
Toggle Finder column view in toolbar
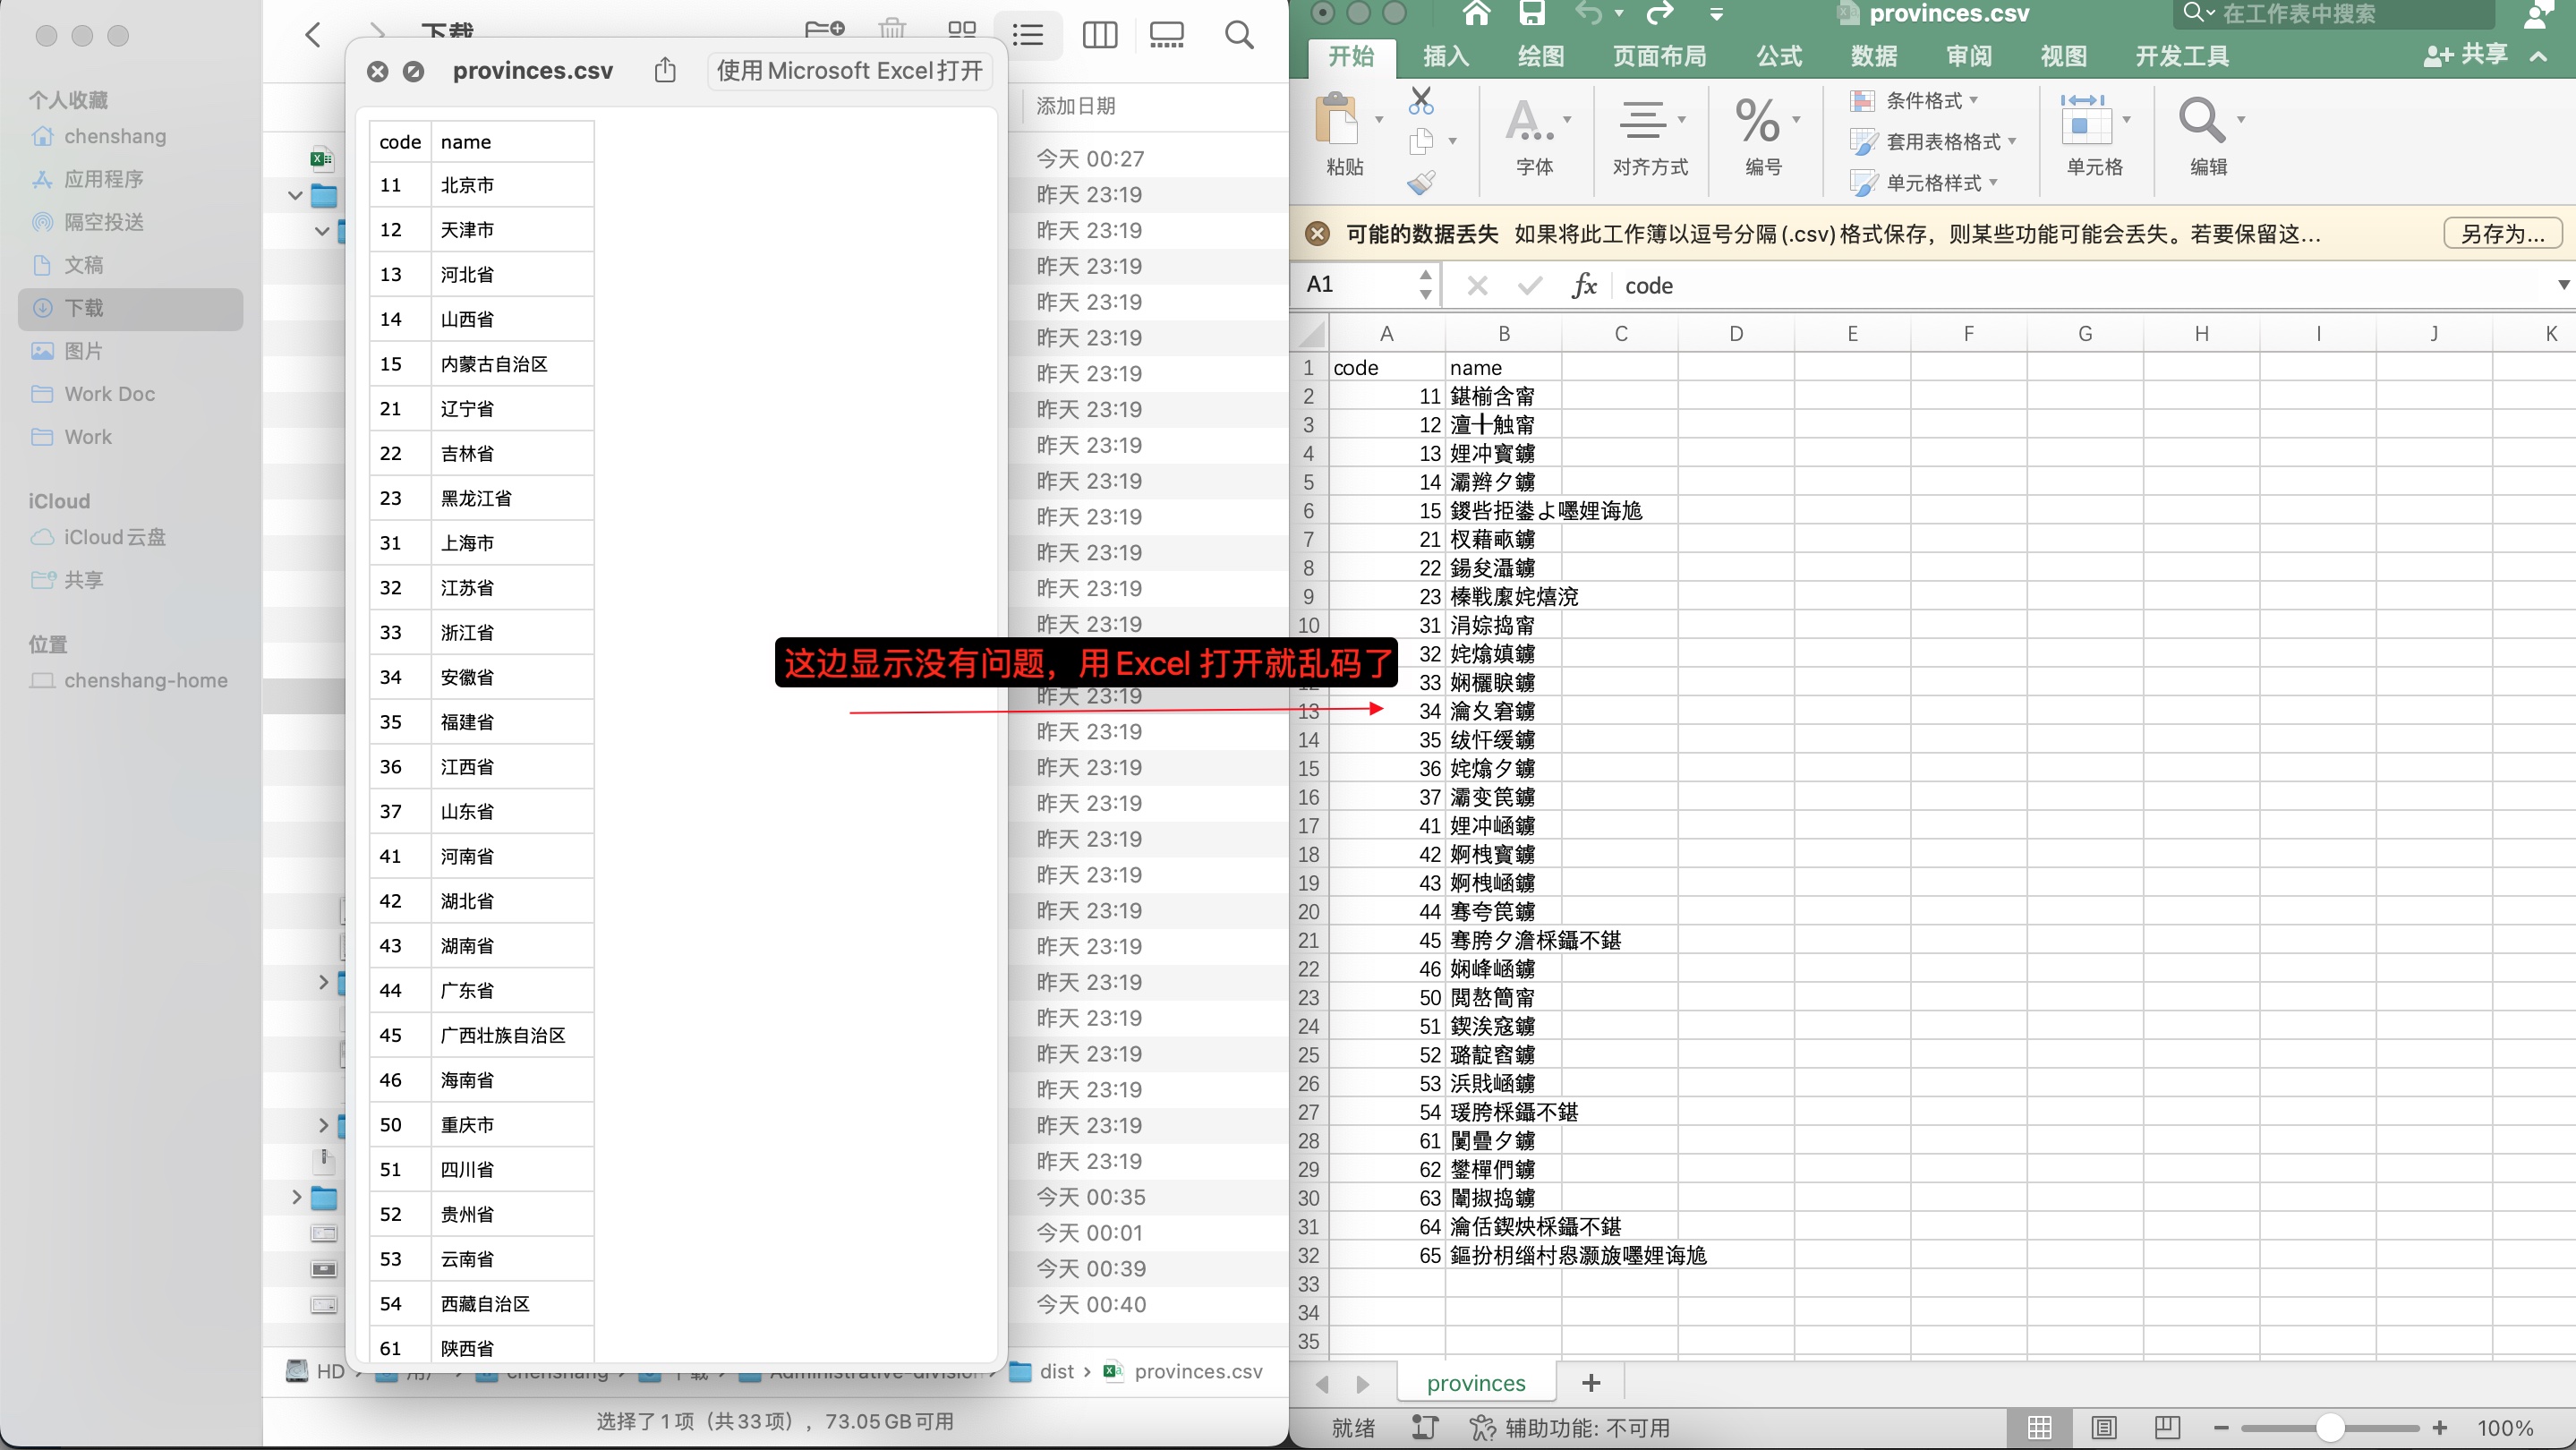coord(1099,35)
